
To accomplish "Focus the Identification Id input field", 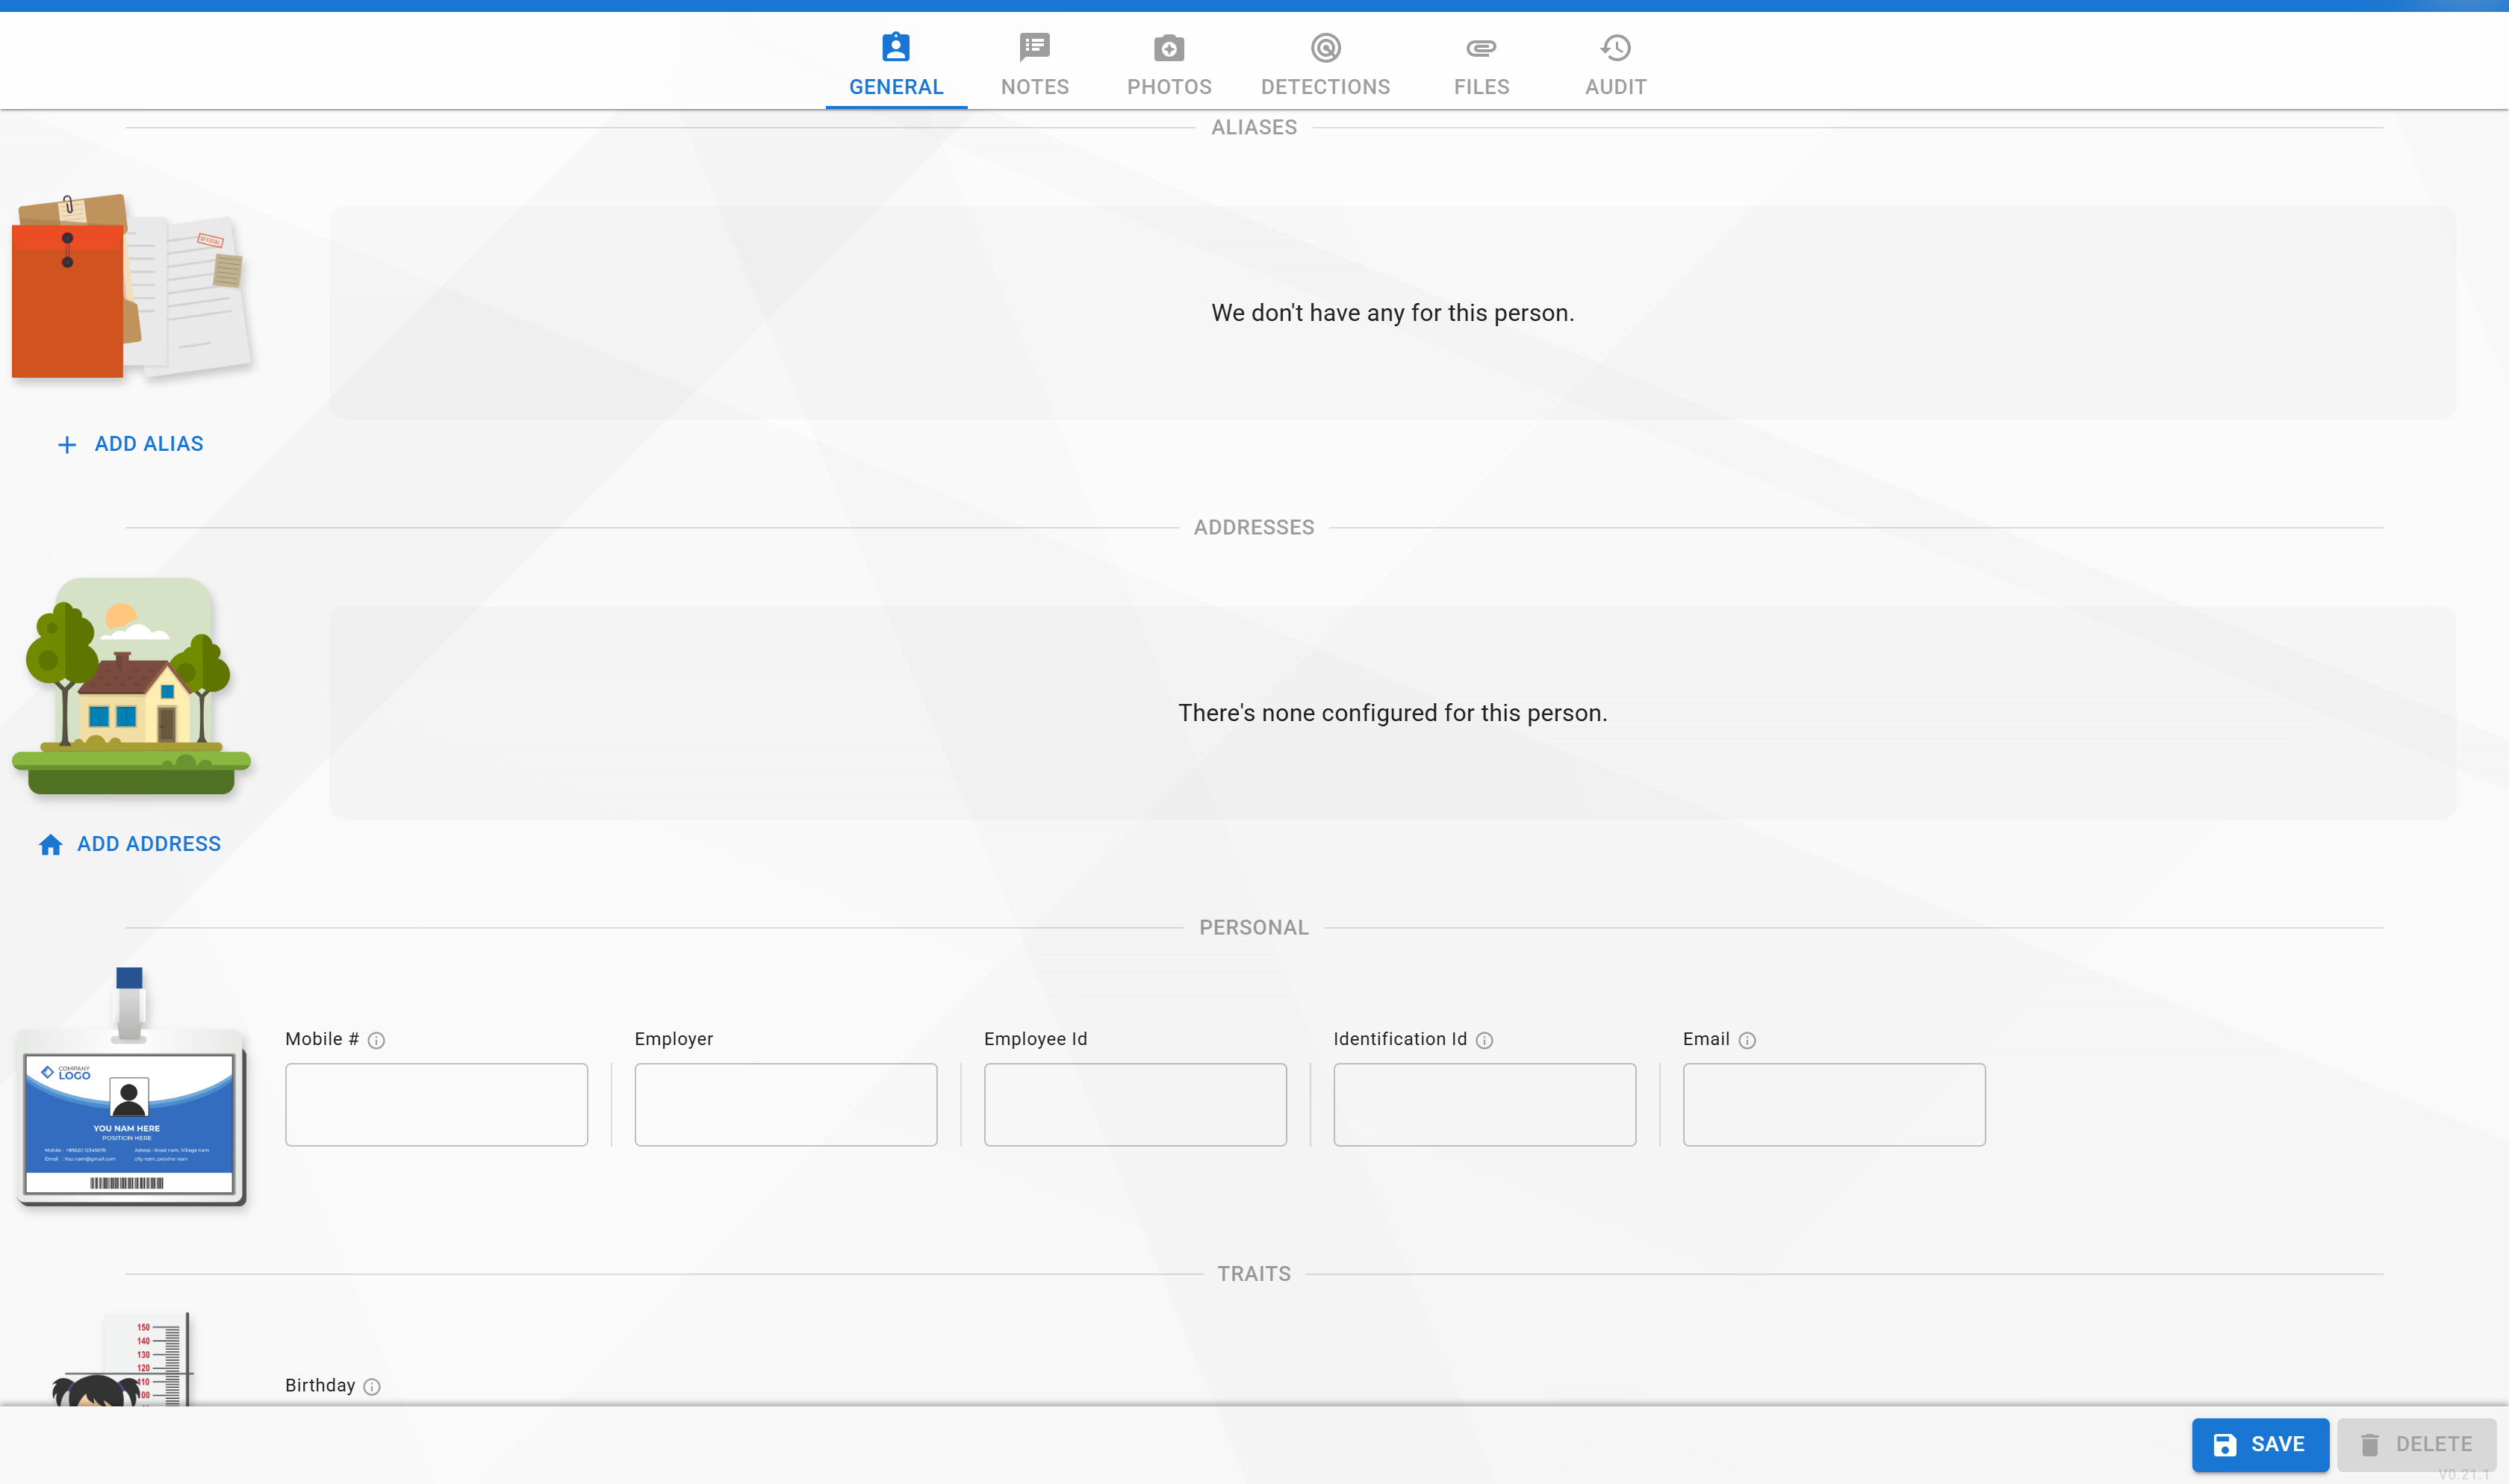I will 1484,1104.
